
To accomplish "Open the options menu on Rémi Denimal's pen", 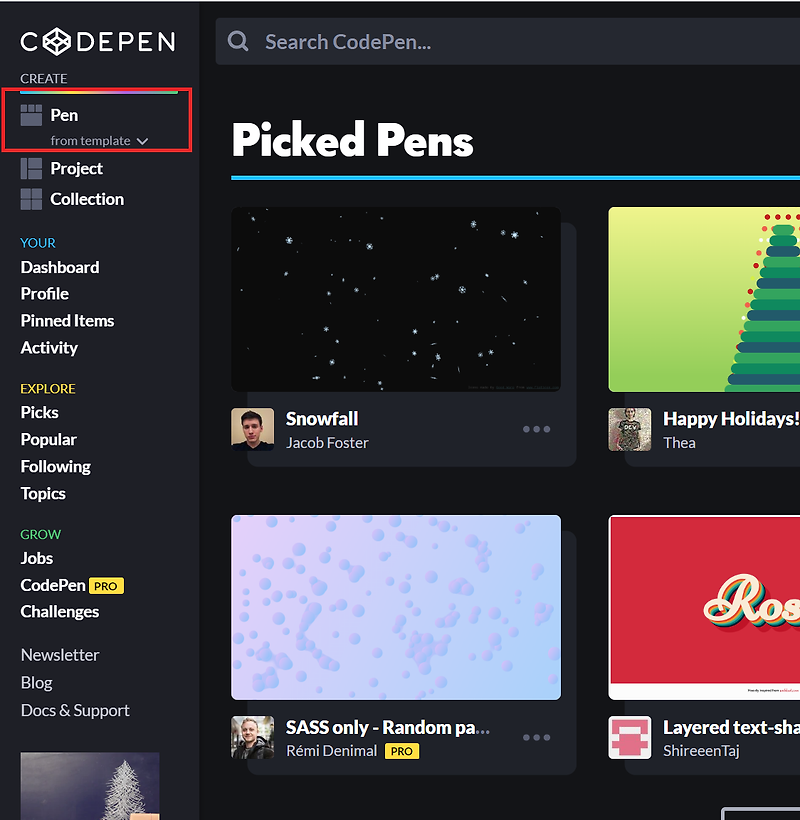I will [536, 737].
